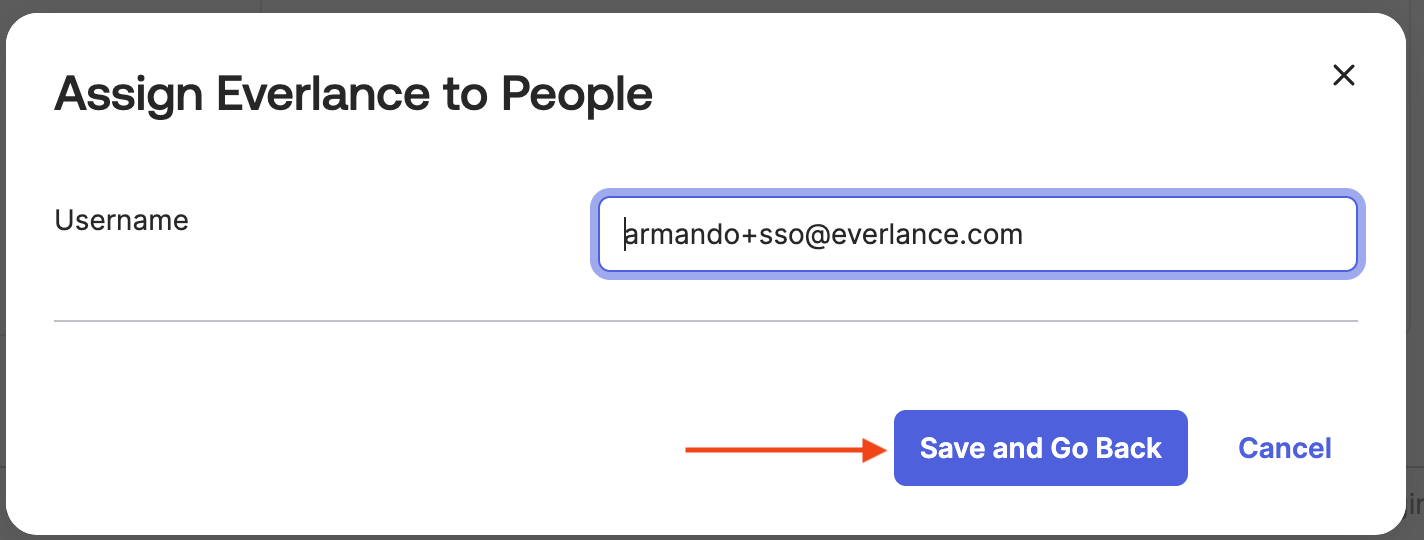Click the word "People" in the title
The height and width of the screenshot is (540, 1424).
pos(577,94)
